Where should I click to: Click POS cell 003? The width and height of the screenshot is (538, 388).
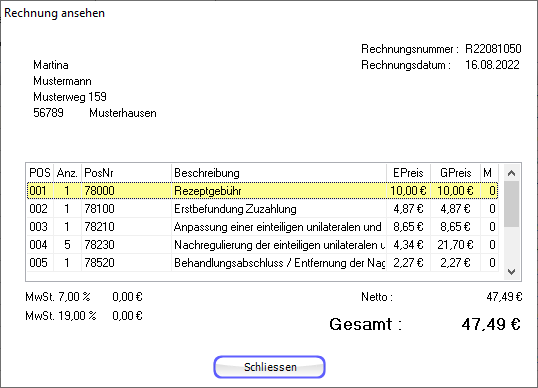pyautogui.click(x=38, y=227)
